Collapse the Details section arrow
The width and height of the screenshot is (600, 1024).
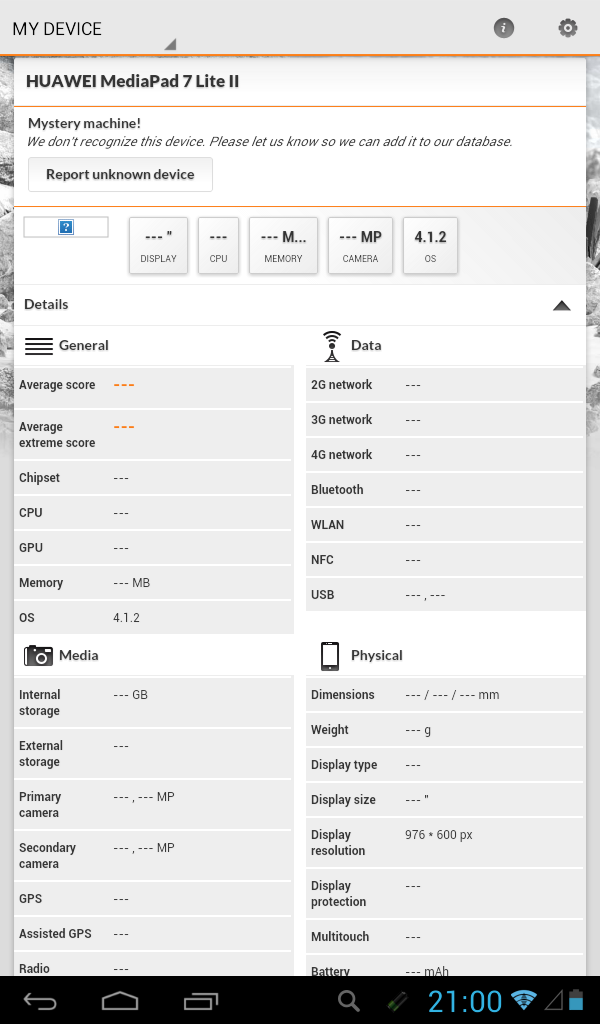click(561, 305)
